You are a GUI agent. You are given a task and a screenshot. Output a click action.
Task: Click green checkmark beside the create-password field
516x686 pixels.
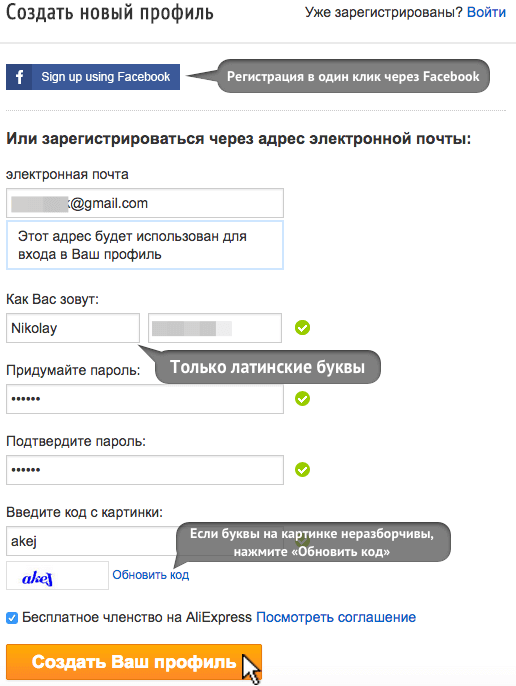click(302, 399)
